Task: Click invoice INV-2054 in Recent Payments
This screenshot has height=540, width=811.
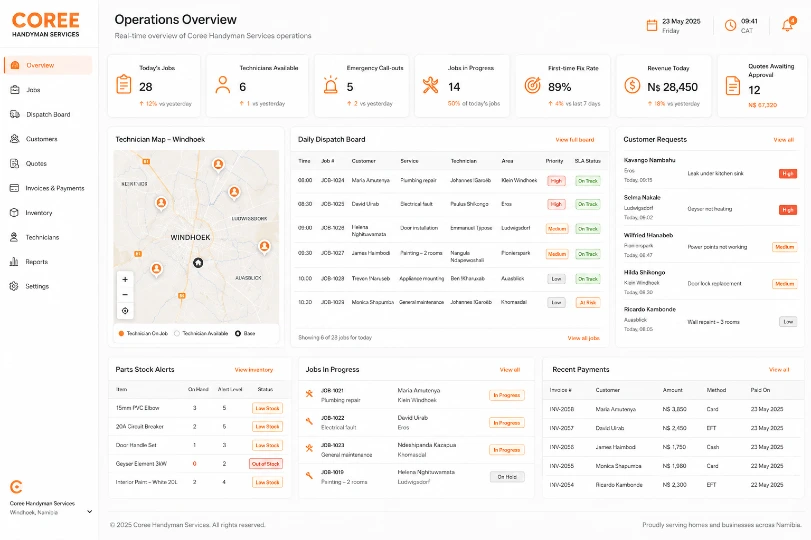Action: tap(561, 485)
